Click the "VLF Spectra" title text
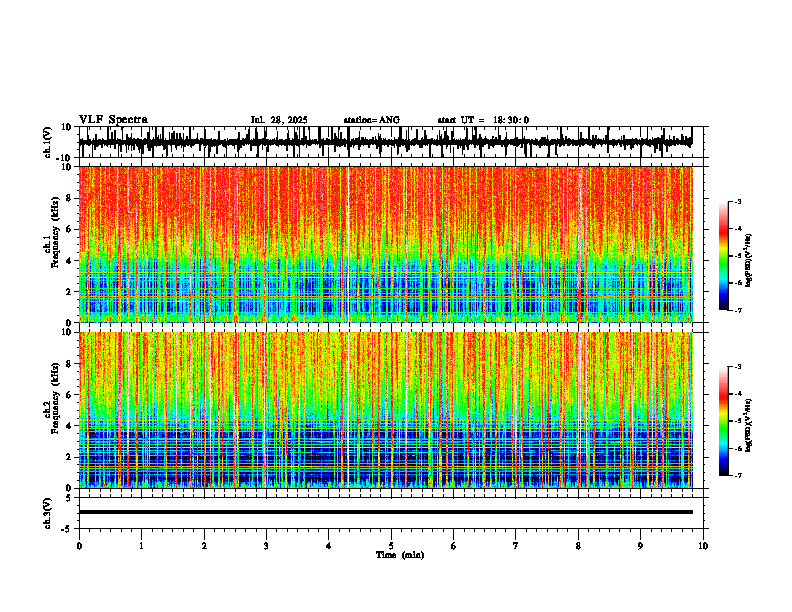The width and height of the screenshot is (792, 612). [x=113, y=120]
